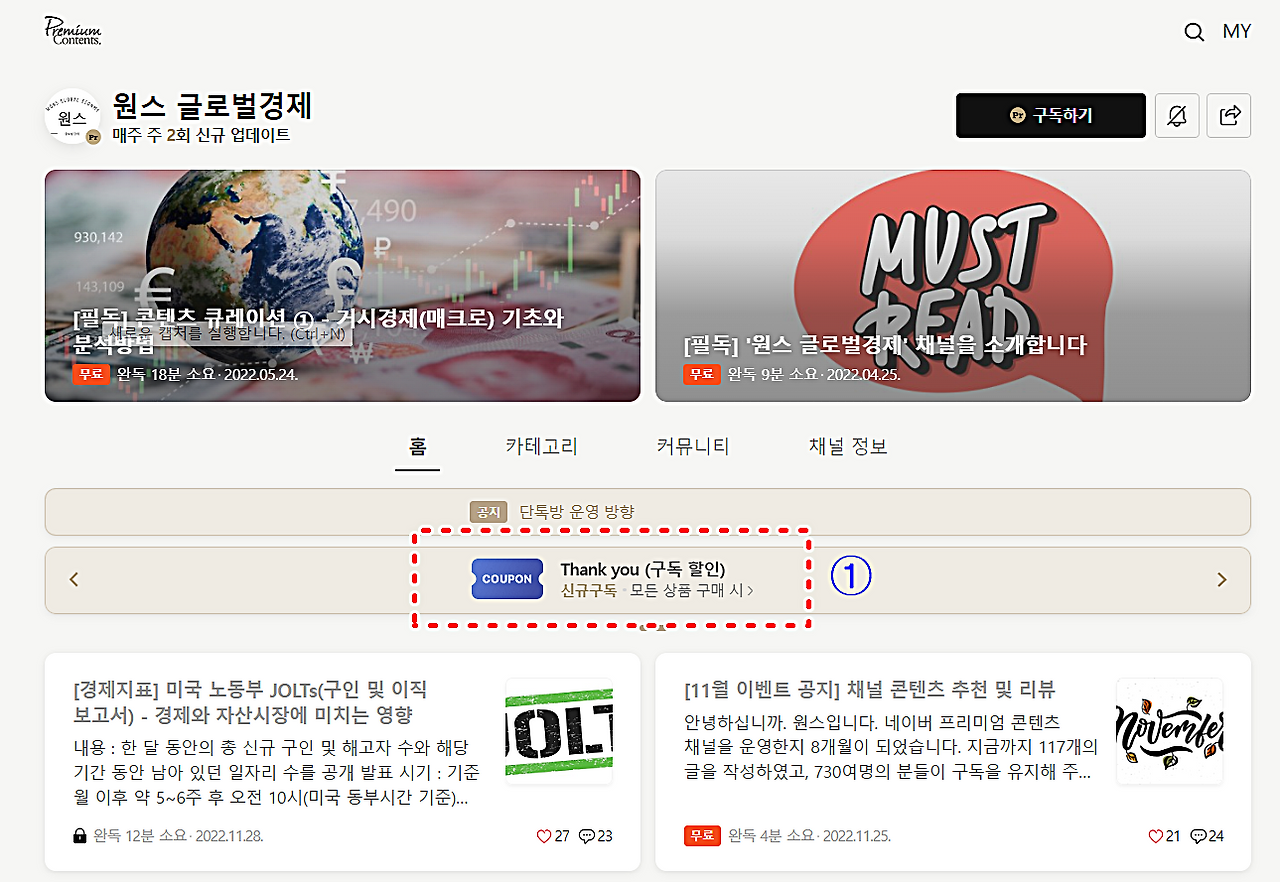The image size is (1280, 882).
Task: Open the search icon in the header
Action: point(1194,31)
